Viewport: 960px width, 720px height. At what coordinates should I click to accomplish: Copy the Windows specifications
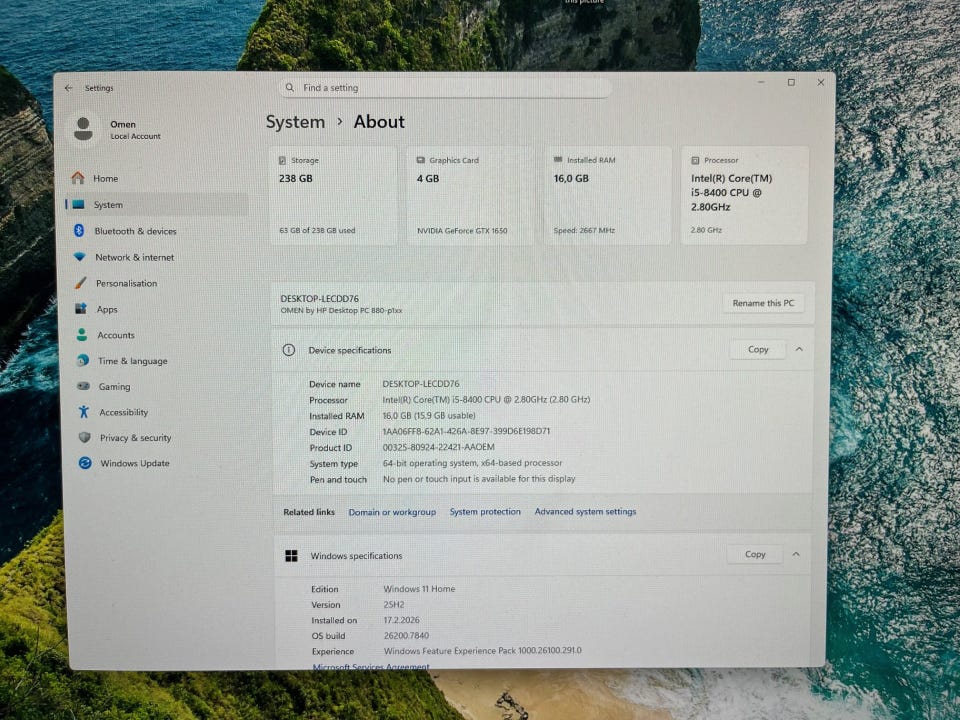[x=755, y=554]
